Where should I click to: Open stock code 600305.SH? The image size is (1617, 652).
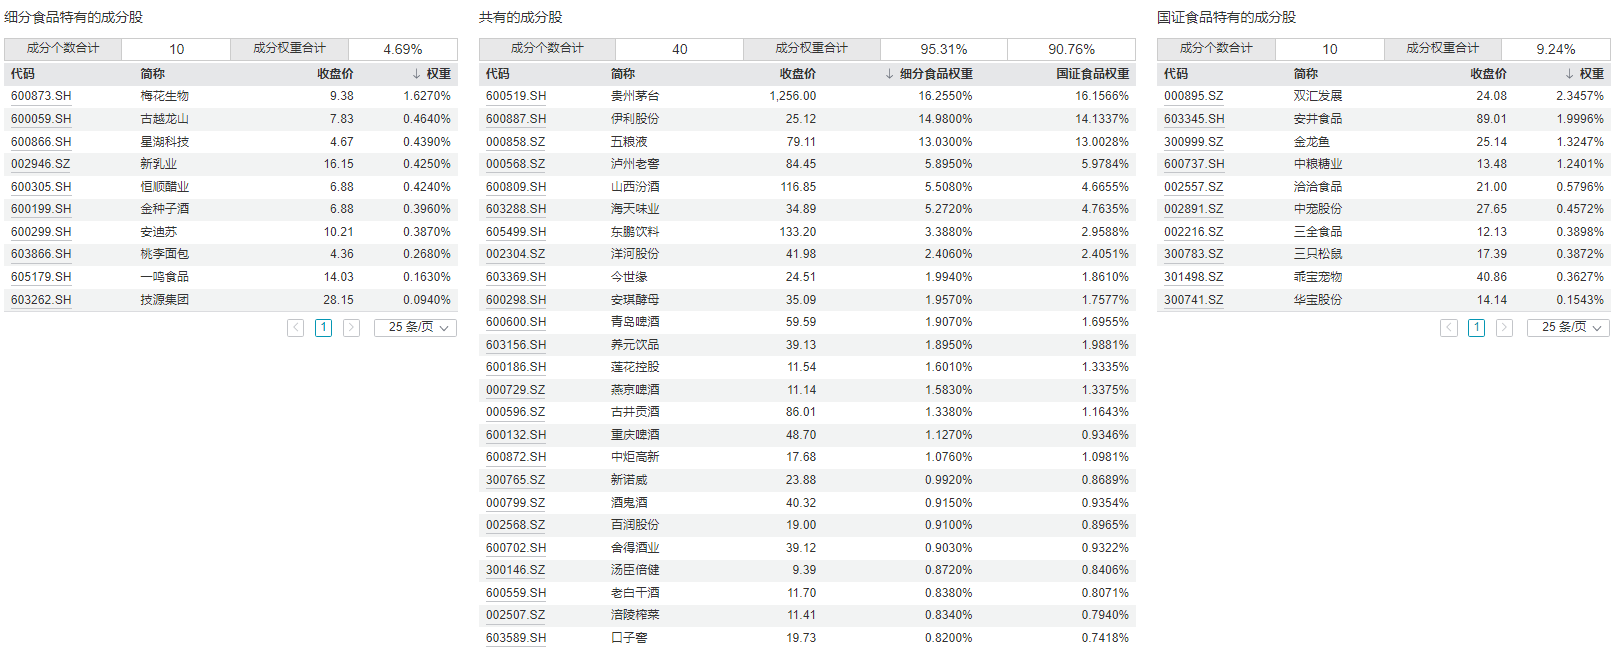41,187
